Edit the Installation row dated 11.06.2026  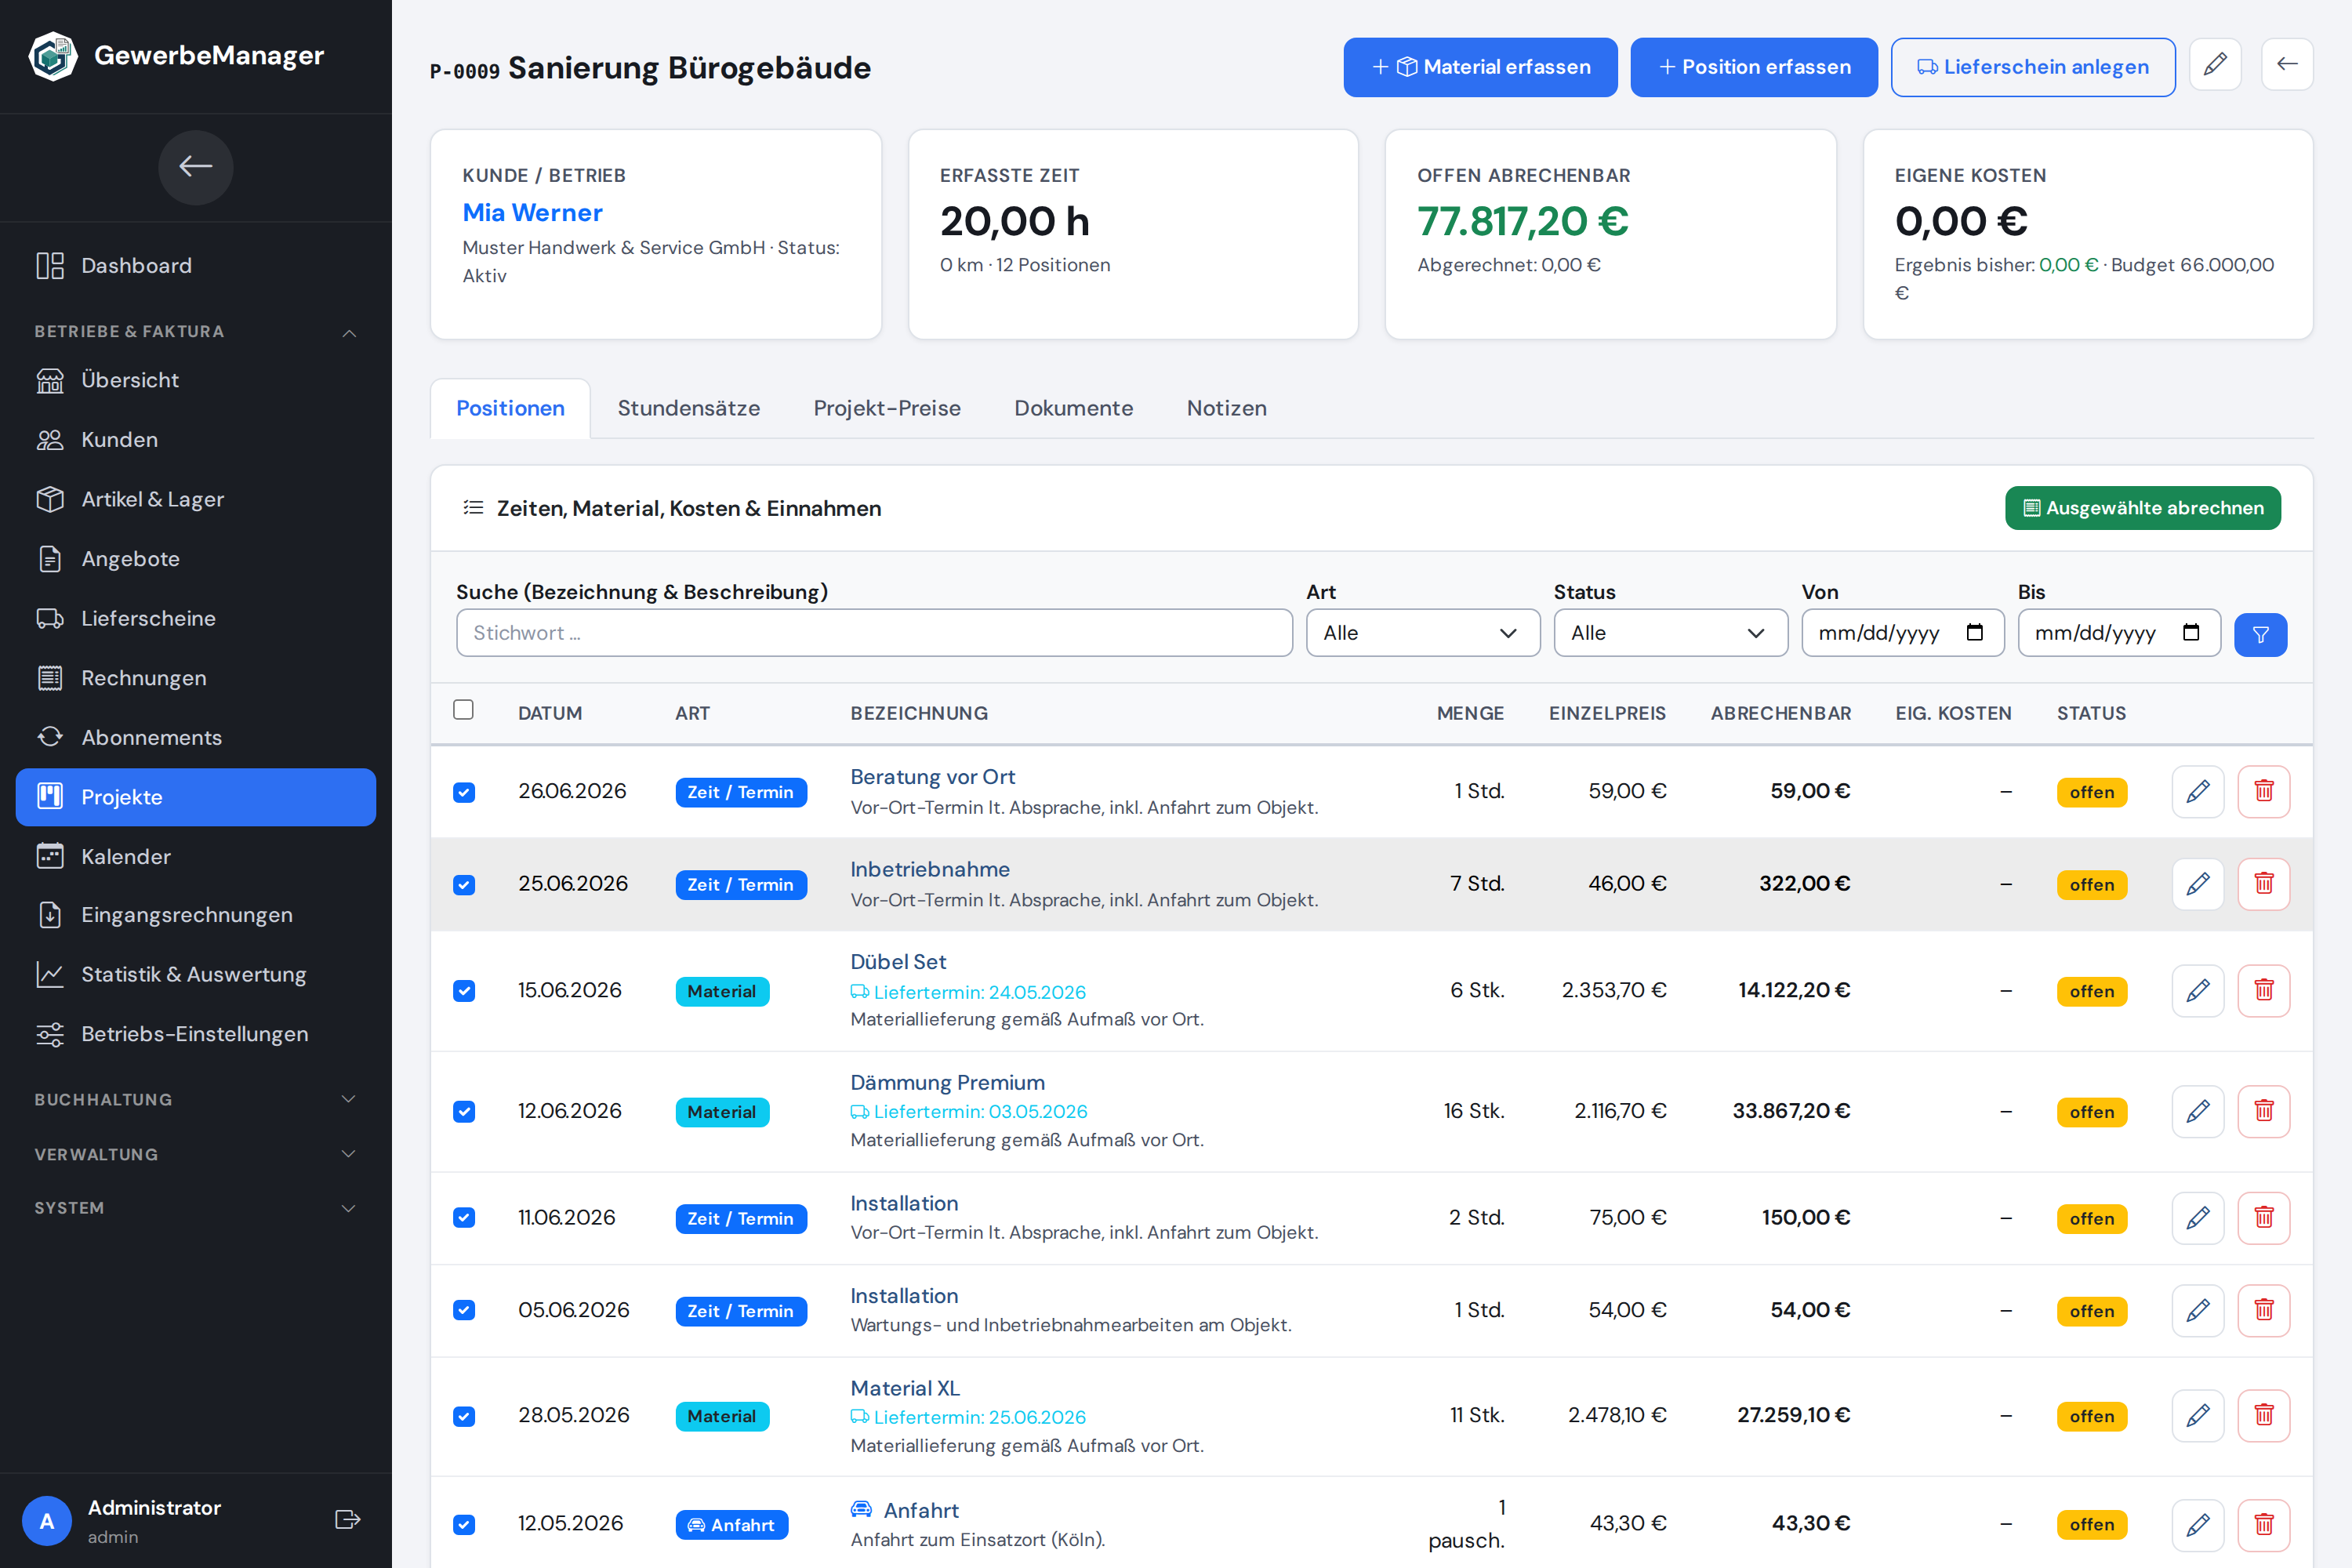point(2198,1218)
